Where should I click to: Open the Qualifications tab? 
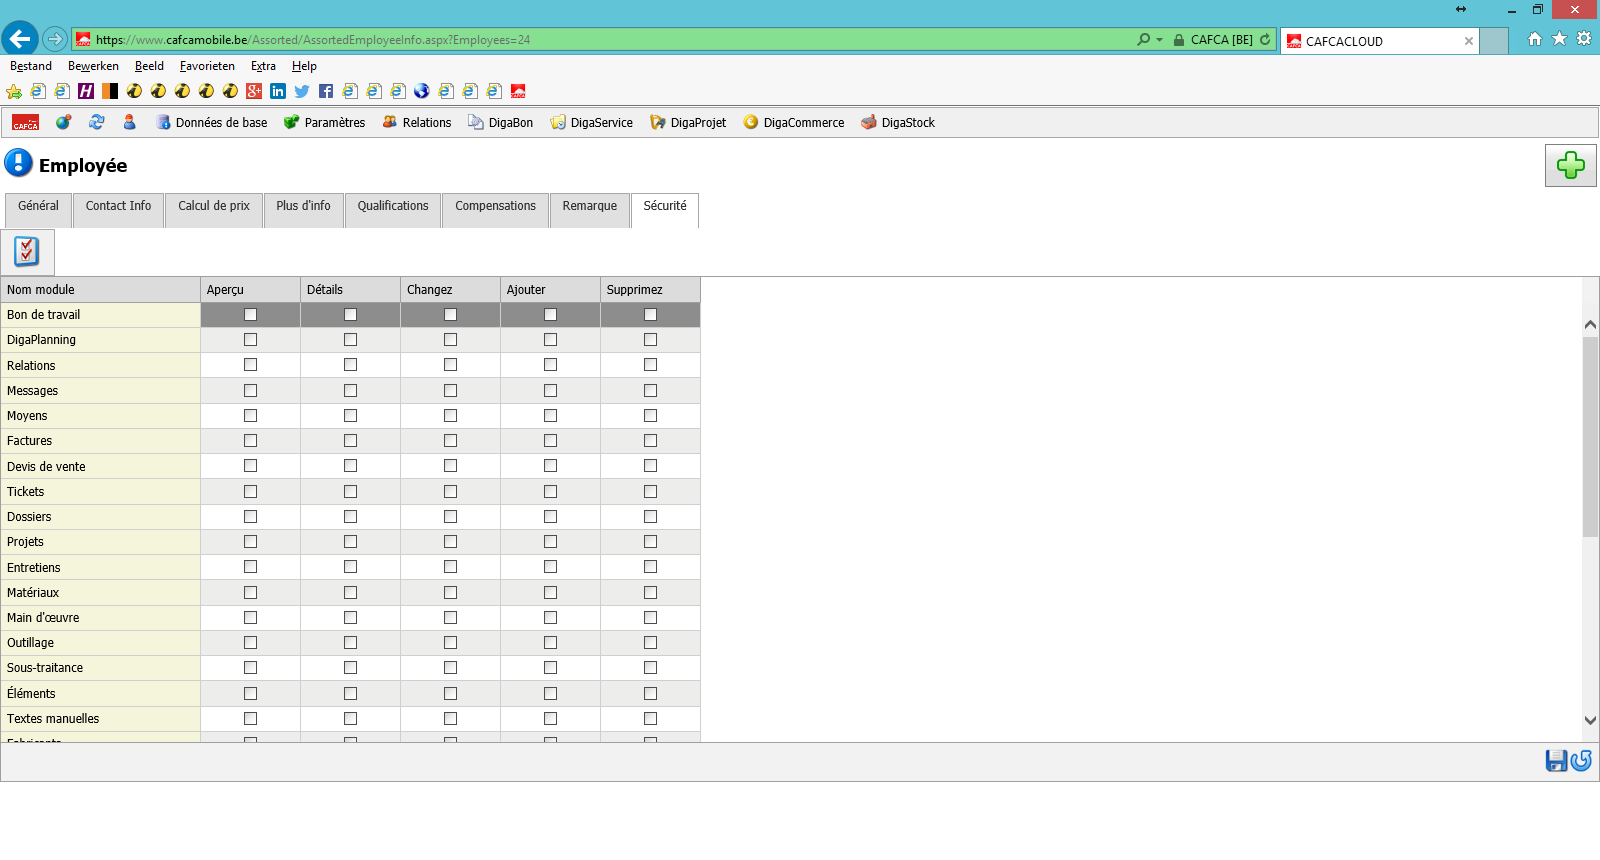click(393, 210)
